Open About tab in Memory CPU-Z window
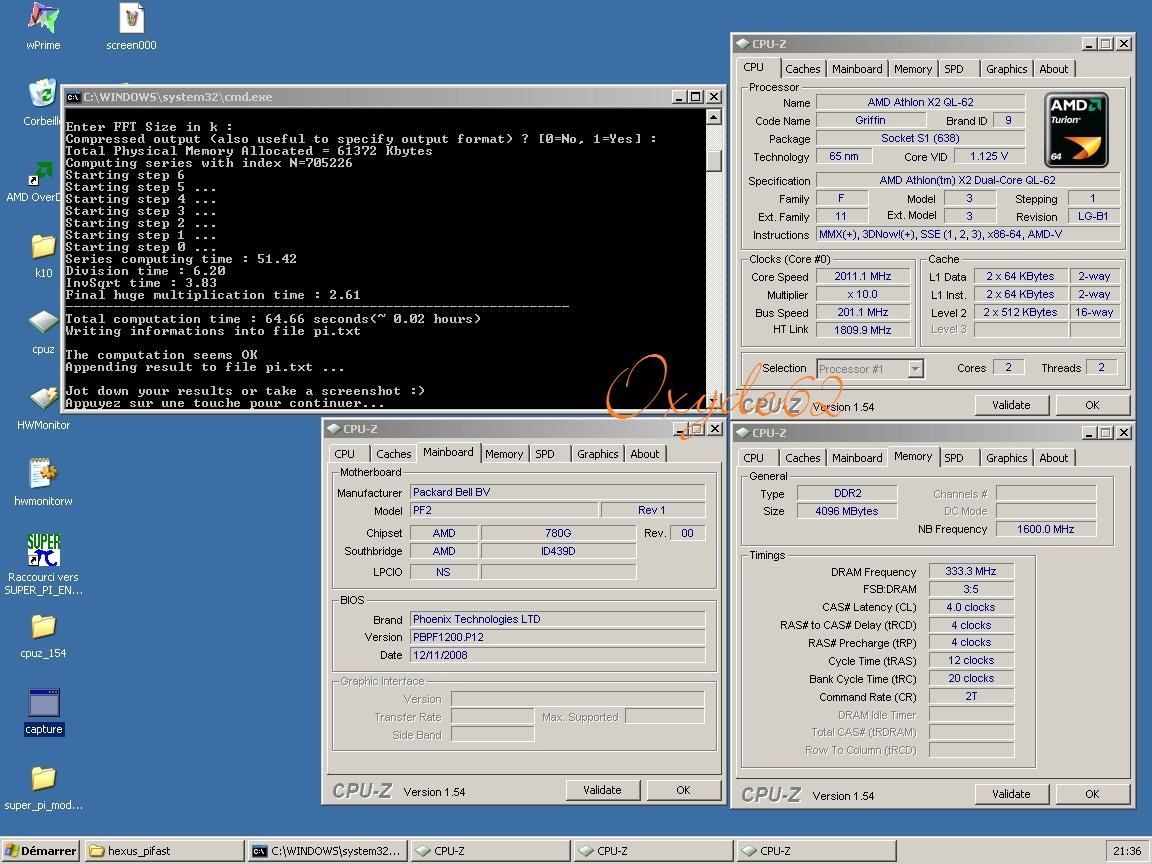The image size is (1152, 864). point(1054,458)
